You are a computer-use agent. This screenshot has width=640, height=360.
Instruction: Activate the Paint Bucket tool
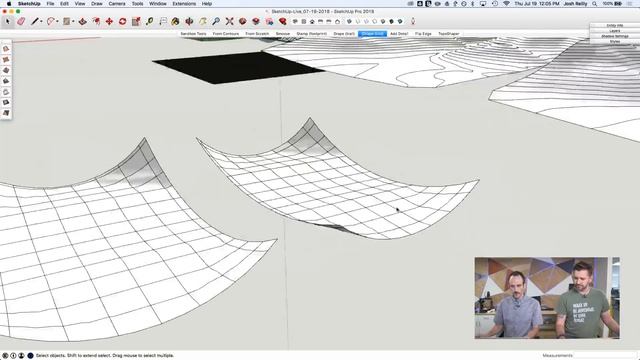[x=176, y=21]
